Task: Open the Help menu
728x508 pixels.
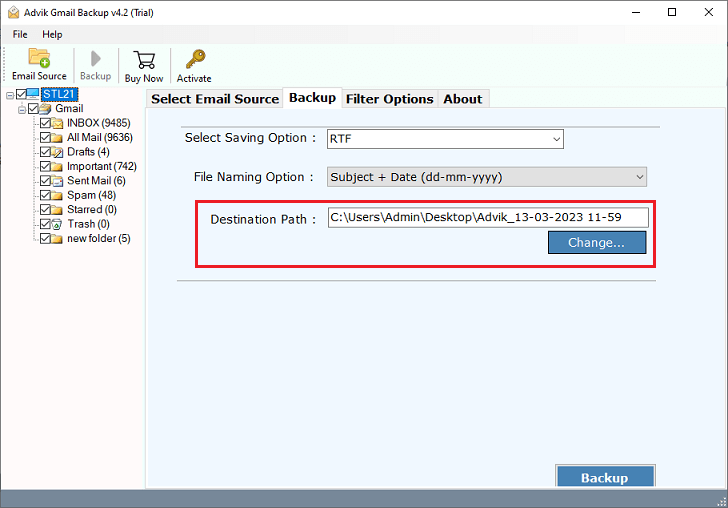Action: click(52, 34)
